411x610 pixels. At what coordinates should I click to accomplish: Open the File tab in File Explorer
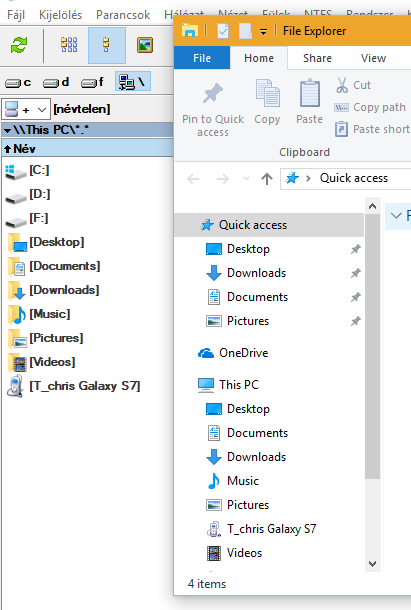pos(202,58)
